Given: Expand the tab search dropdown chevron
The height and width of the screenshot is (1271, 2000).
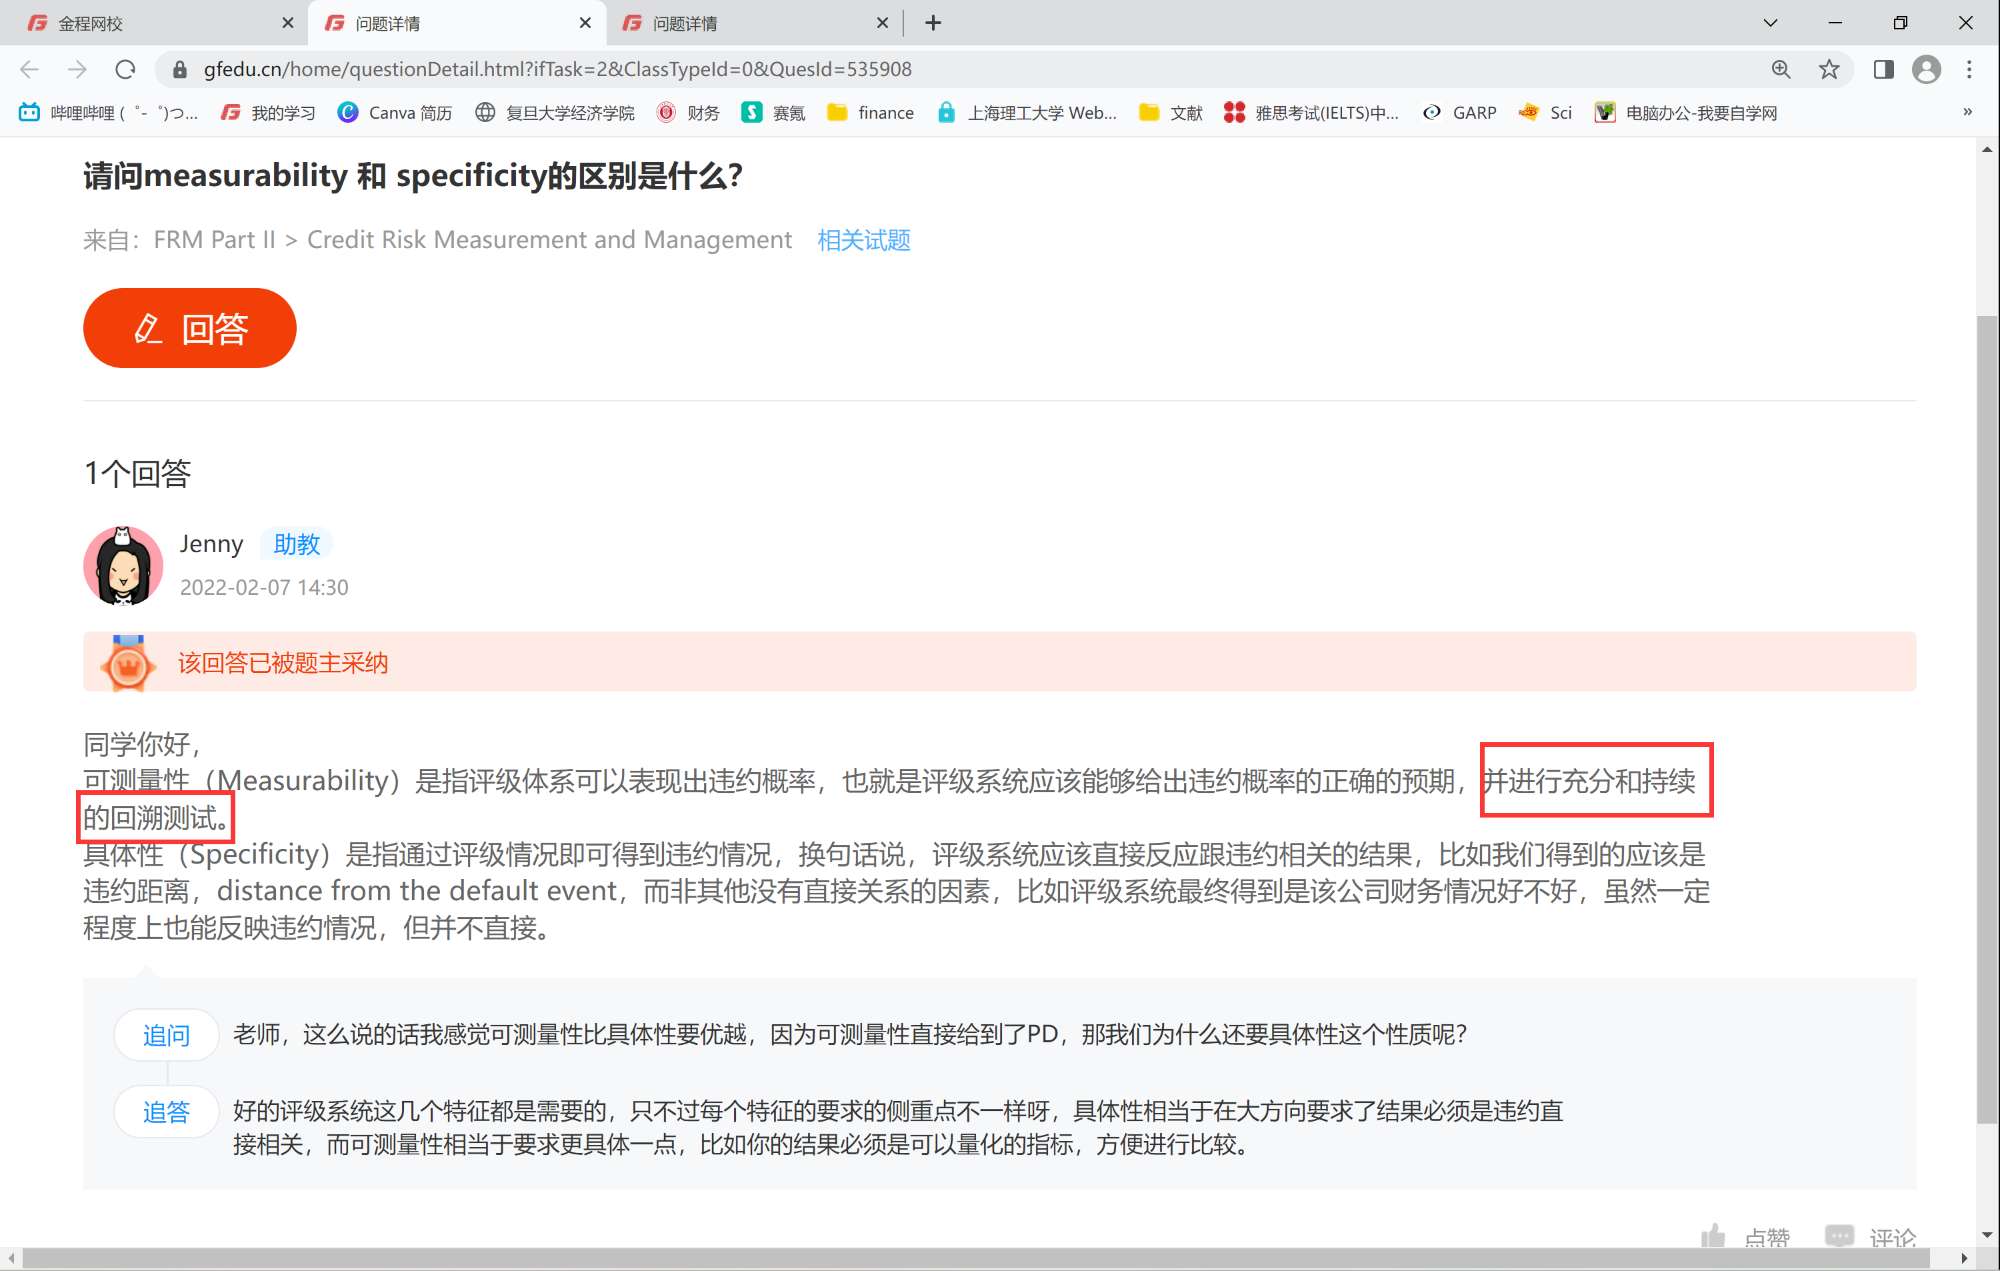Looking at the screenshot, I should (x=1770, y=23).
